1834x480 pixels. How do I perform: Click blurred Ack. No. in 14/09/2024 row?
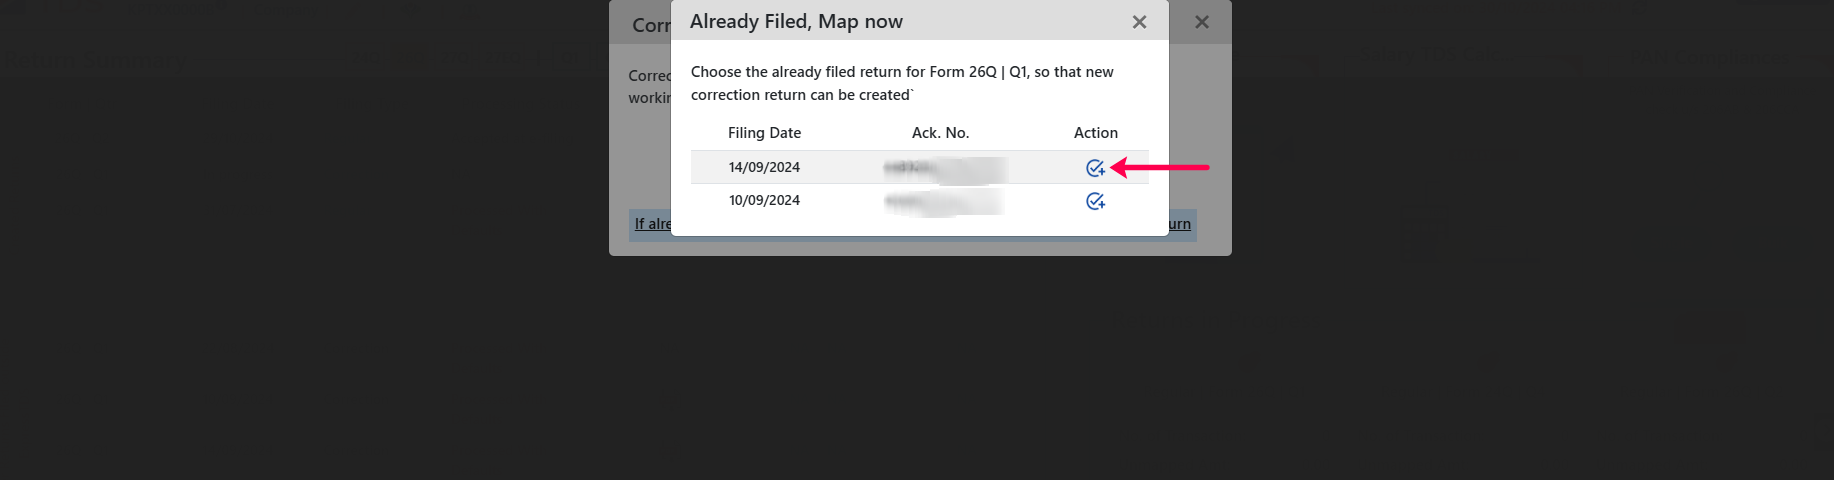[944, 168]
